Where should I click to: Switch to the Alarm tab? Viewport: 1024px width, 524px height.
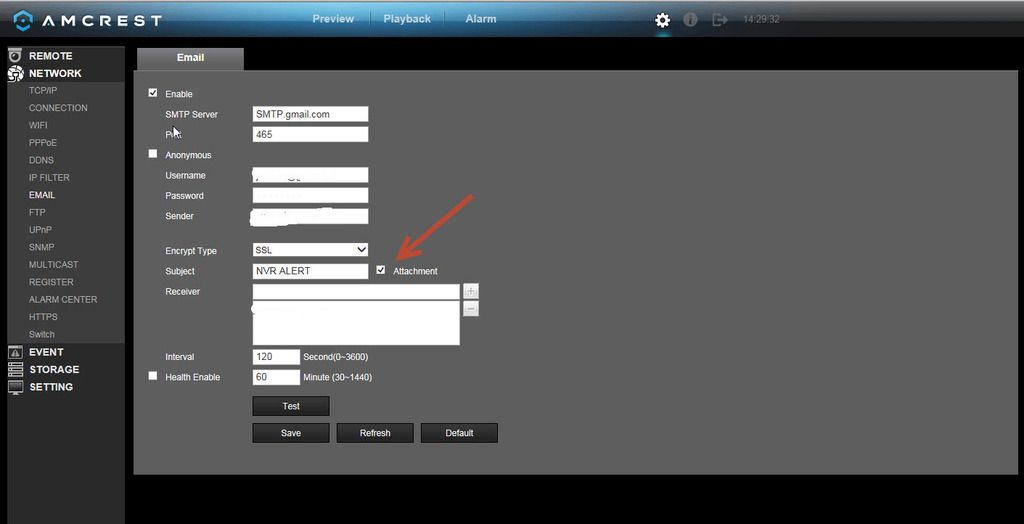(x=481, y=19)
